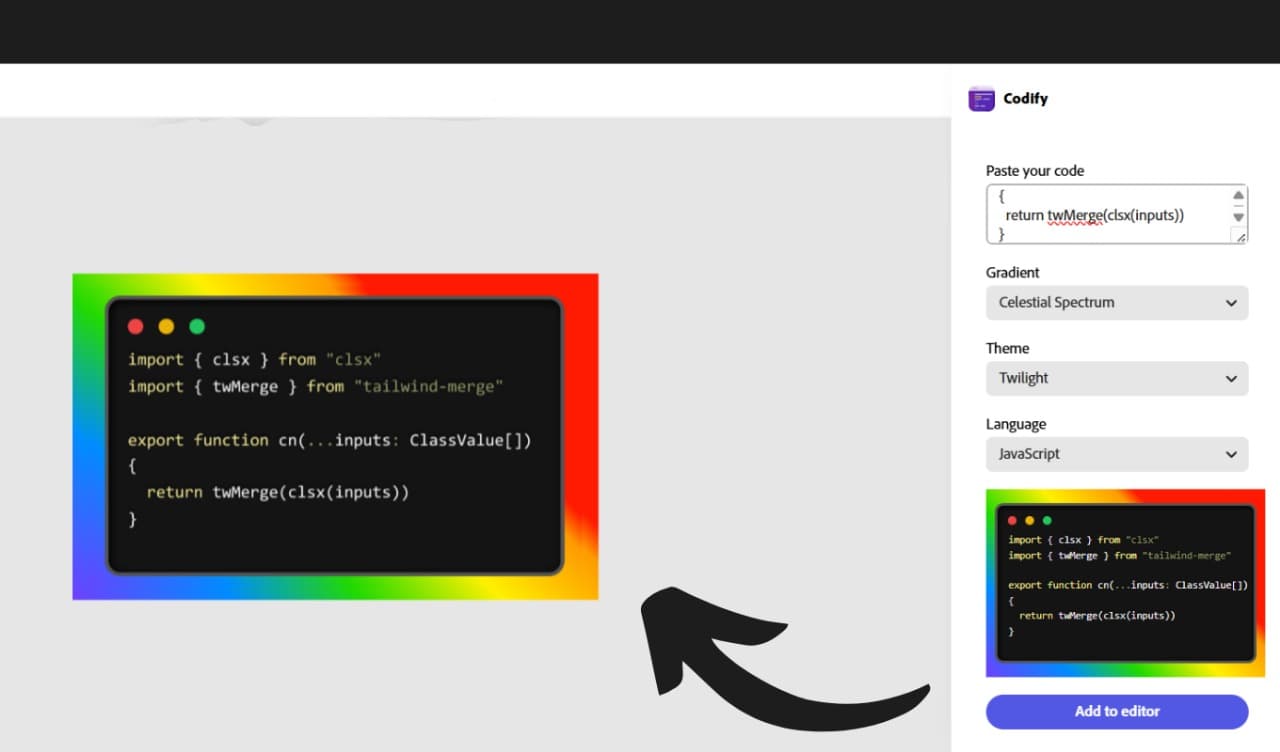The image size is (1280, 752).
Task: Open the Language dropdown showing JavaScript
Action: tap(1117, 454)
